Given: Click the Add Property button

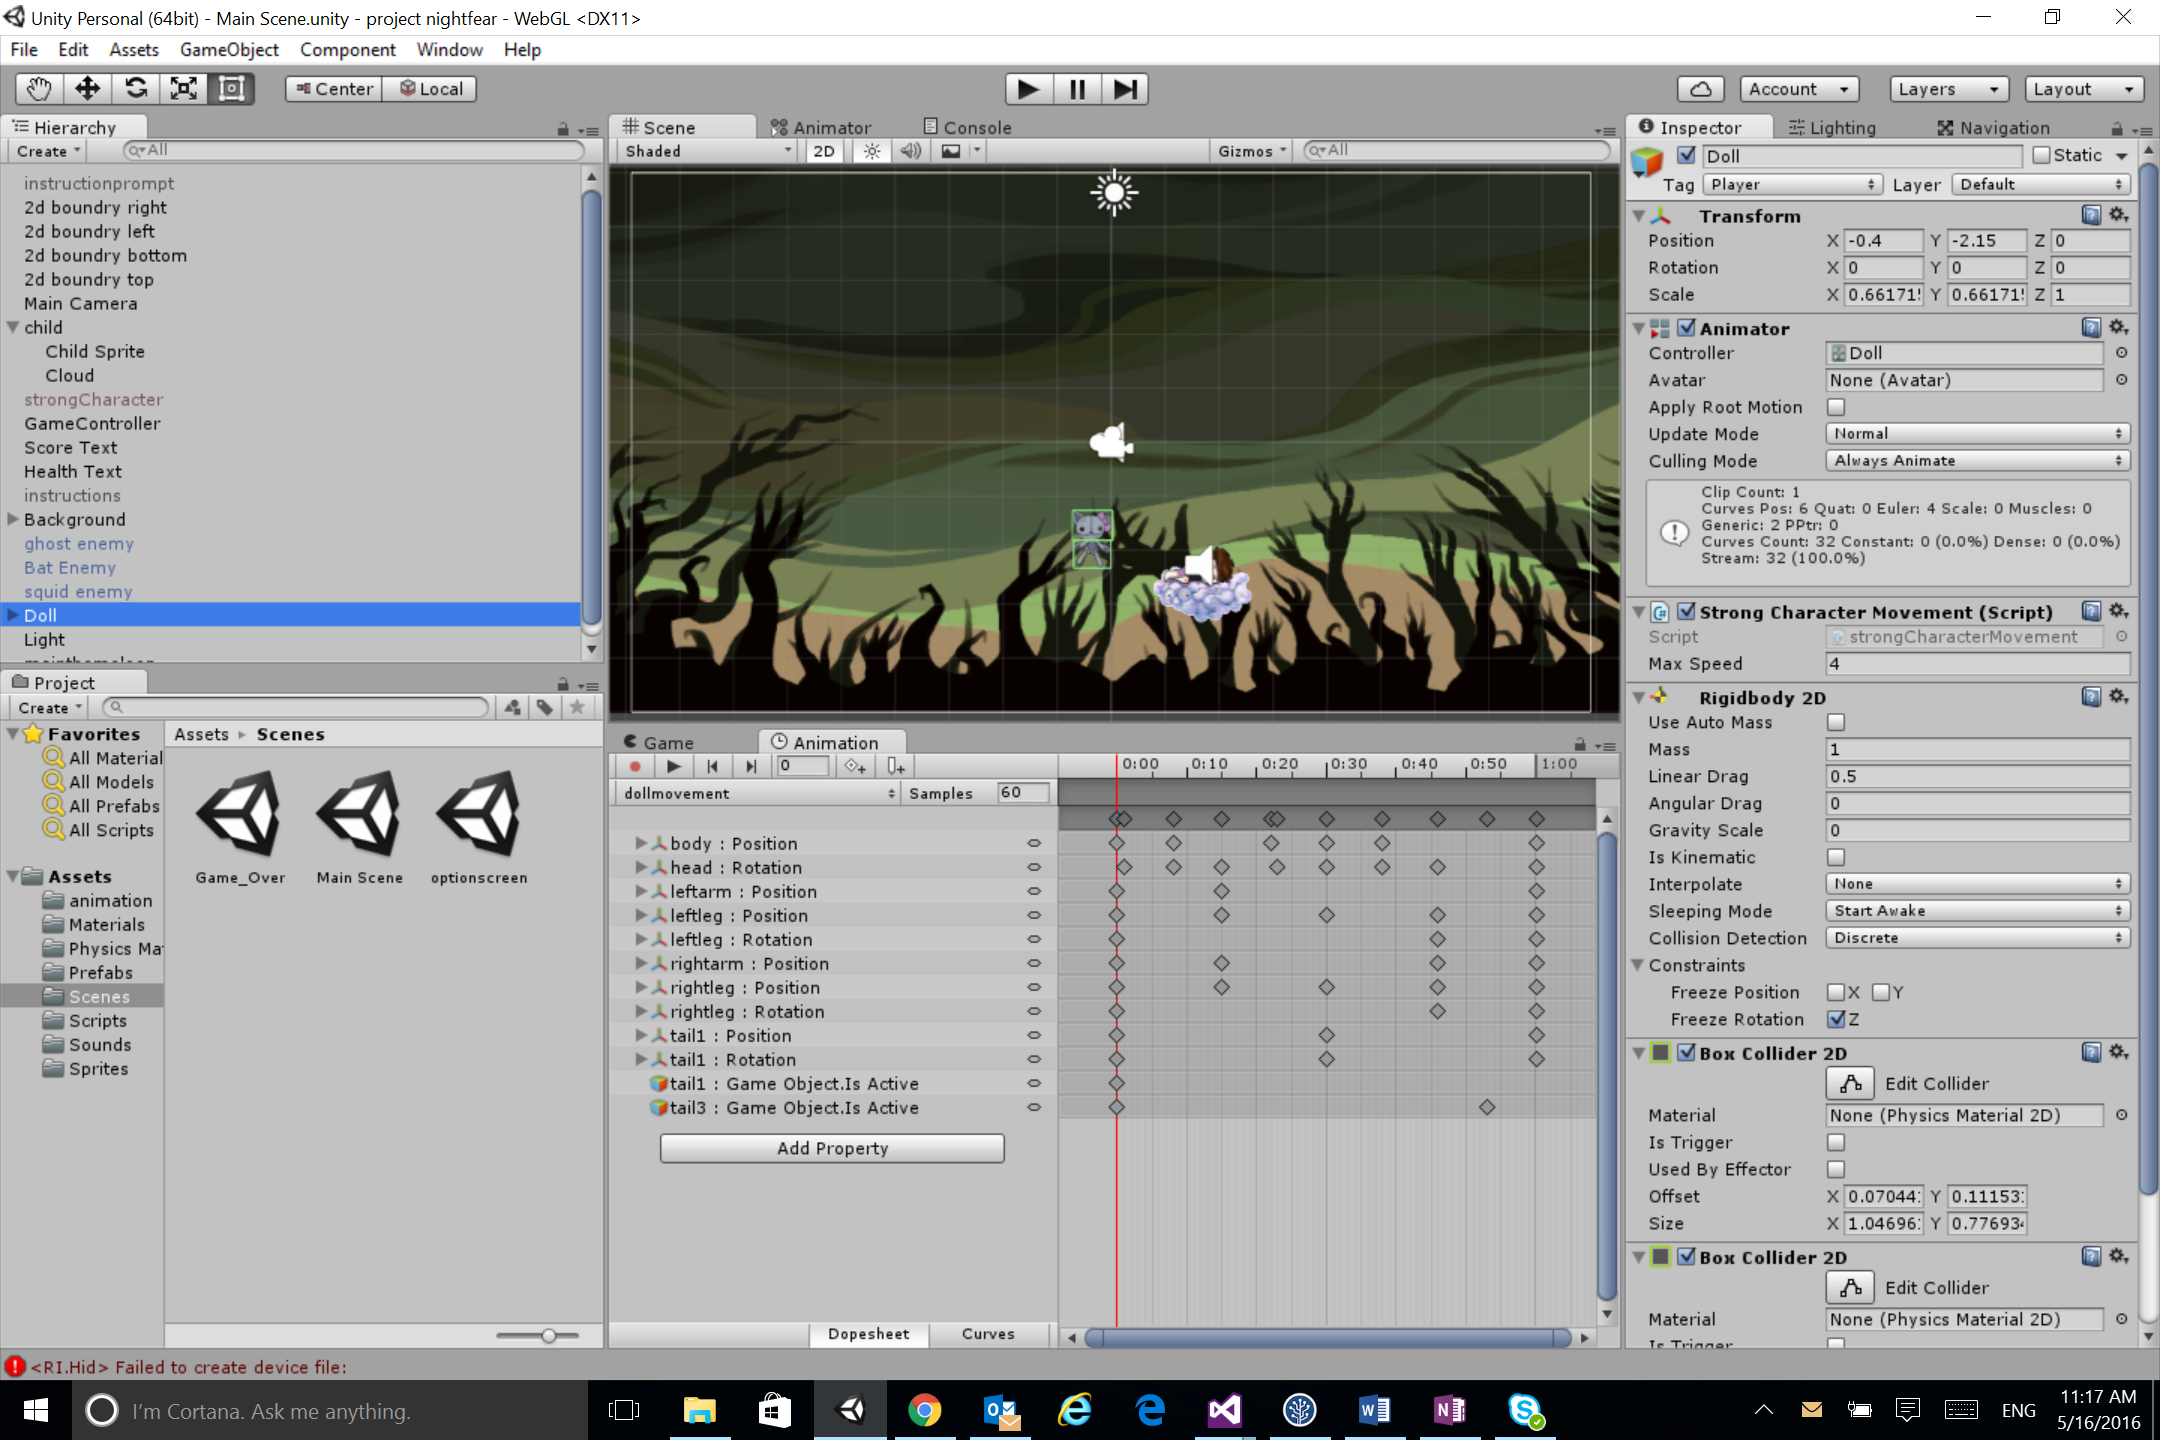Looking at the screenshot, I should [x=832, y=1148].
